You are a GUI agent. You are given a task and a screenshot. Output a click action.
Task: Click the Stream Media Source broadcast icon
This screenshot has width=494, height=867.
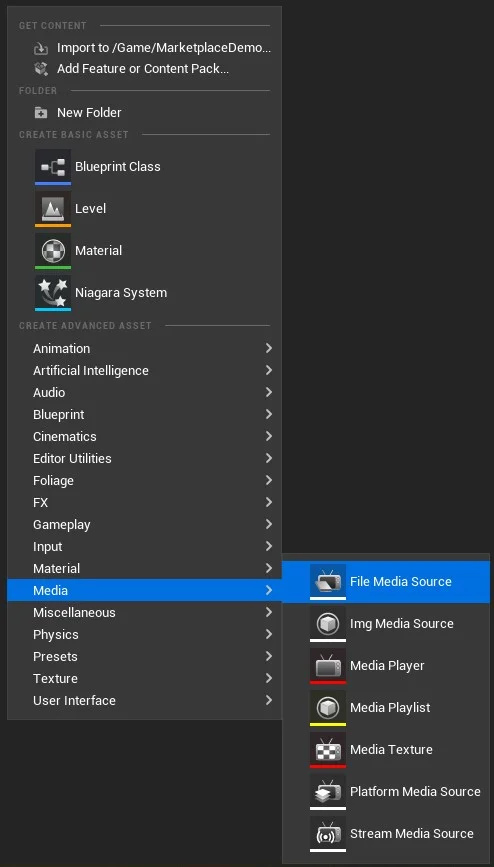tap(328, 834)
